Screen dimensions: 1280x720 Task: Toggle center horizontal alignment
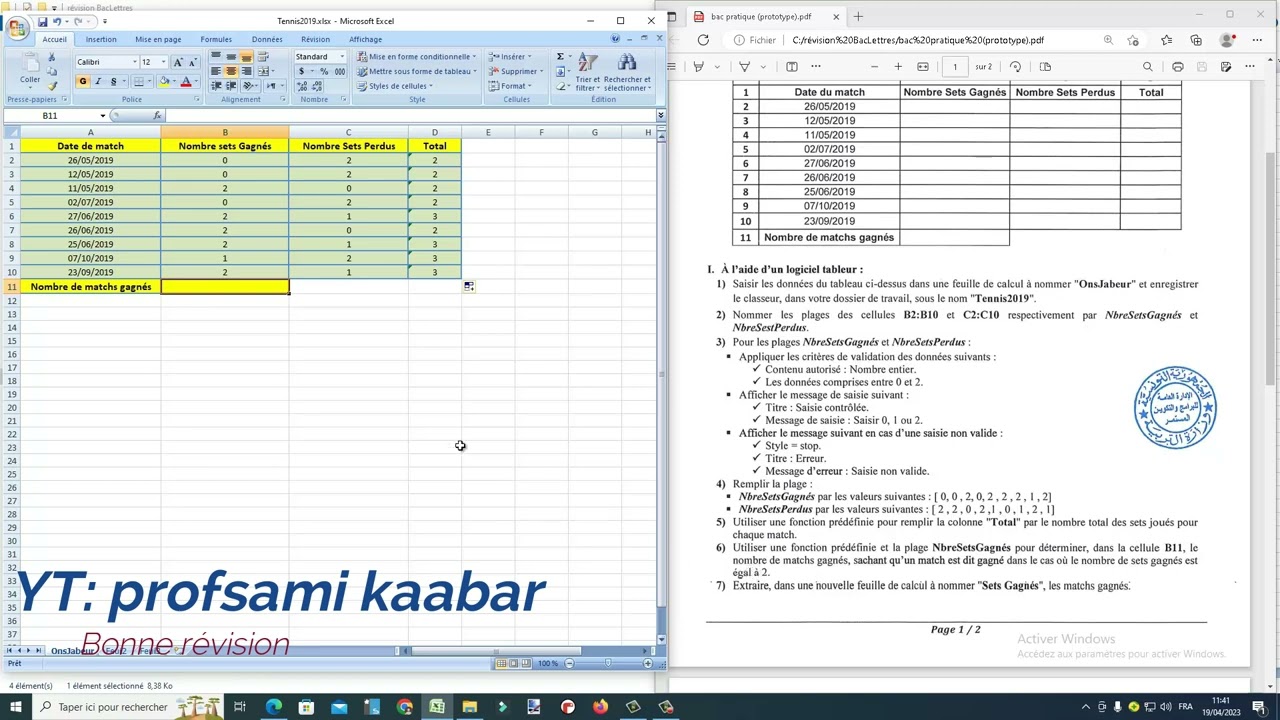click(231, 71)
